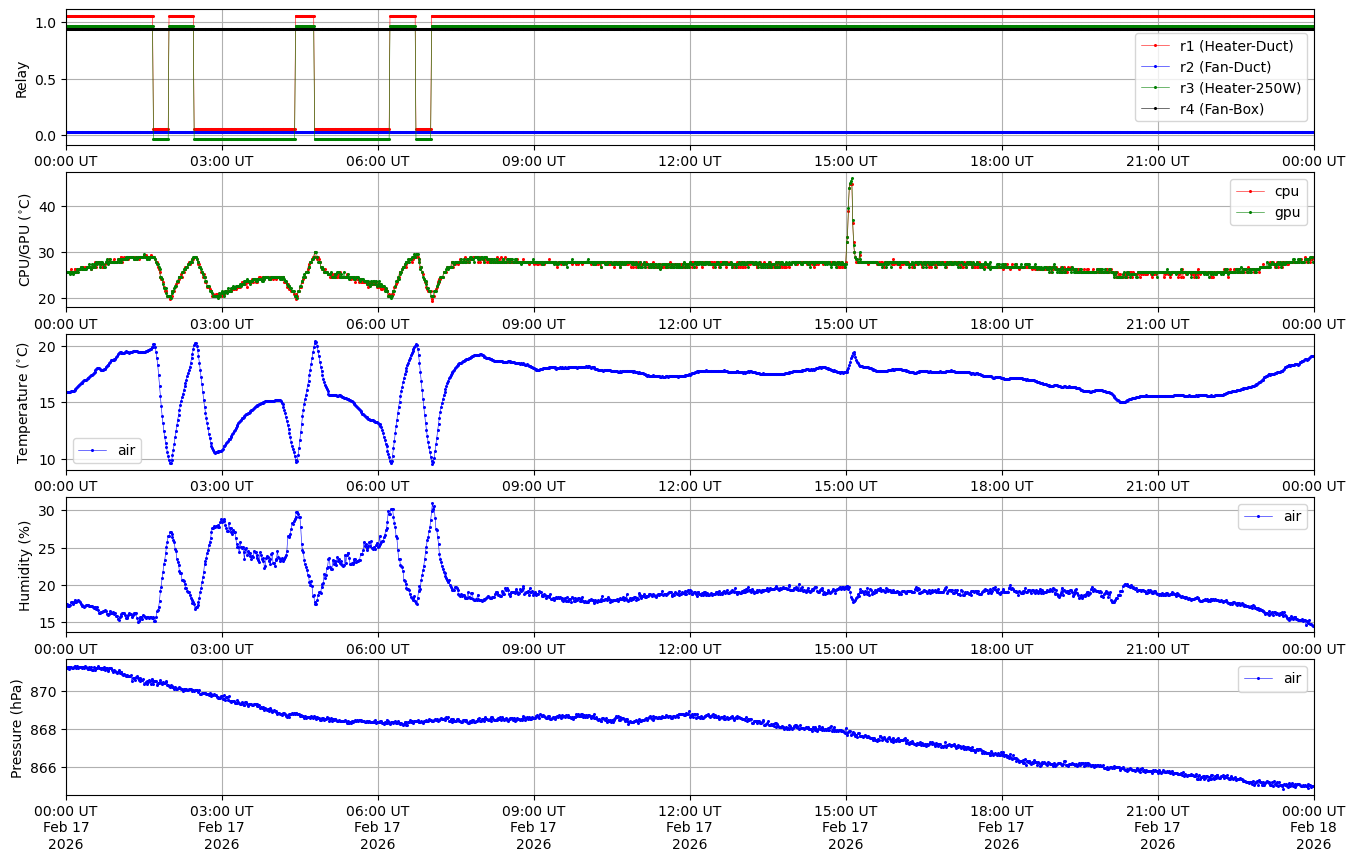Screen dimensions: 1355x861
Task: Click the 12:00 UT tick under Pressure plot
Action: [689, 810]
